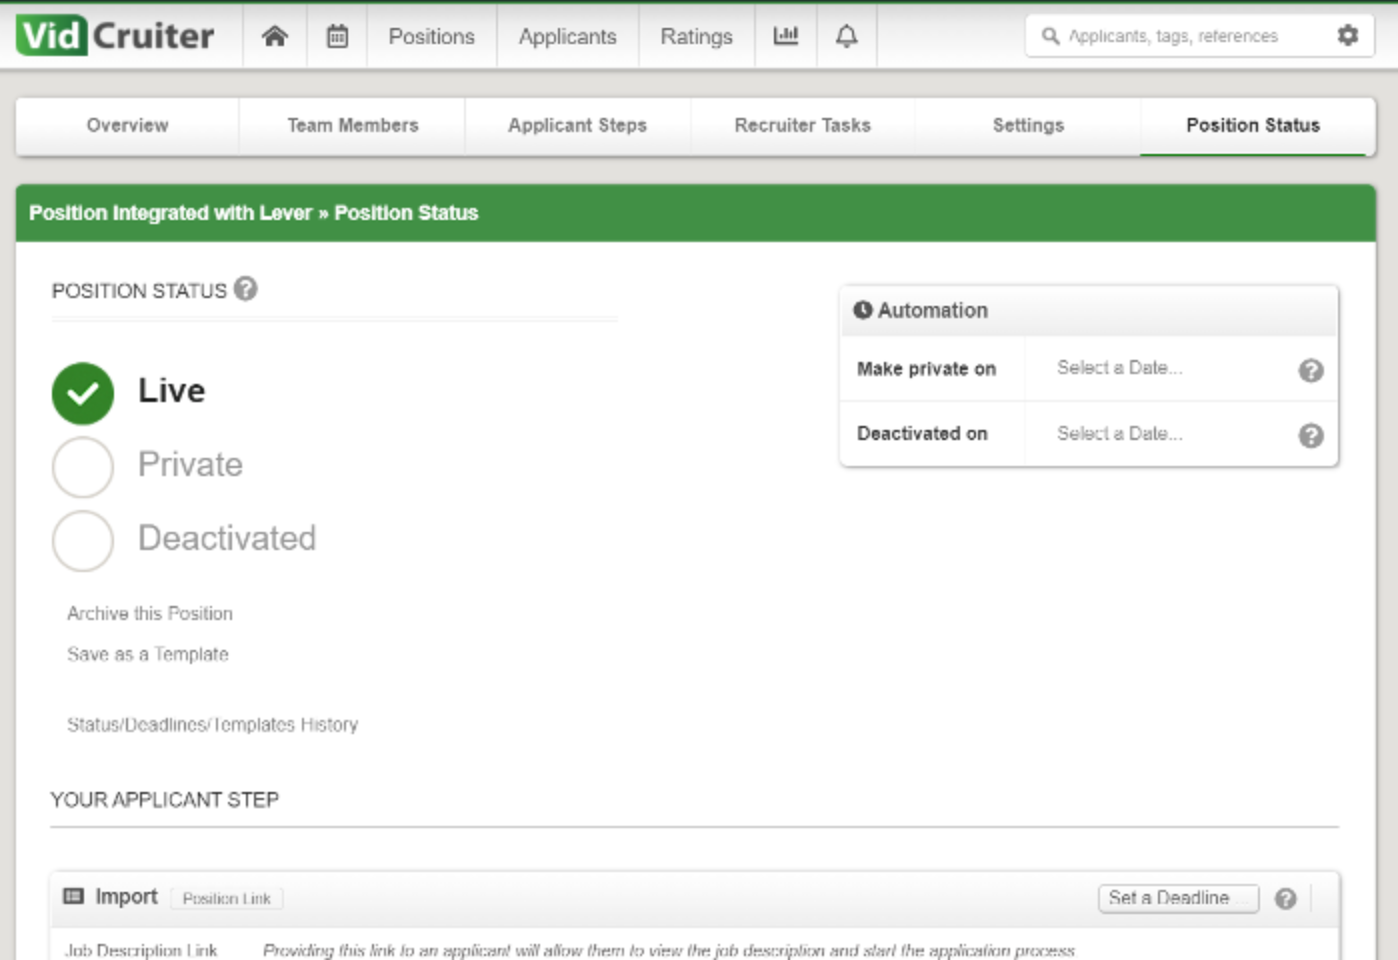This screenshot has width=1398, height=960.
Task: Switch to the Recruiter Tasks tab
Action: pyautogui.click(x=802, y=126)
